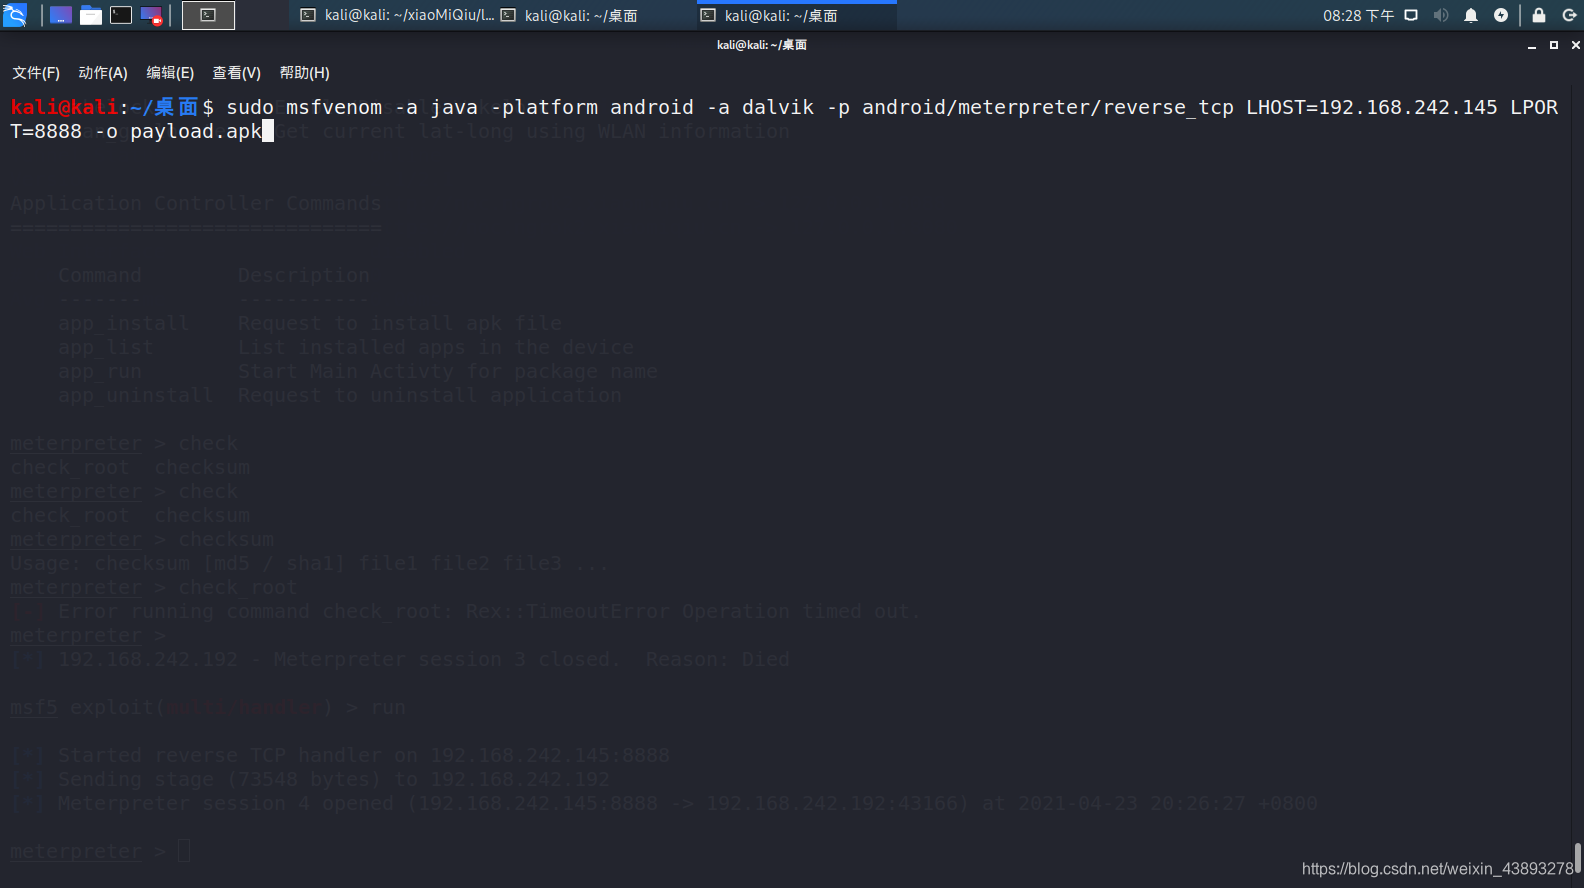Click the 'LHOST=192.168.242.145' text
Screen dimensions: 1584x888
point(1372,107)
